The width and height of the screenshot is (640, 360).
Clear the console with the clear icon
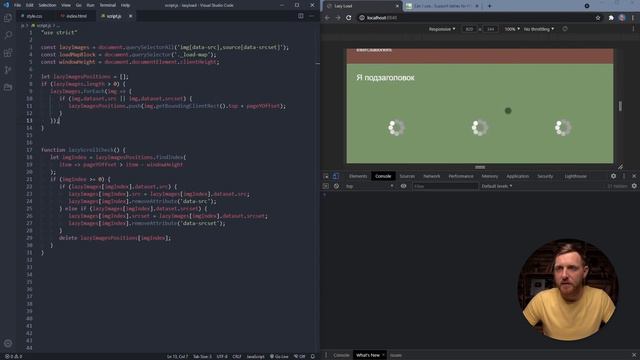tap(336, 186)
